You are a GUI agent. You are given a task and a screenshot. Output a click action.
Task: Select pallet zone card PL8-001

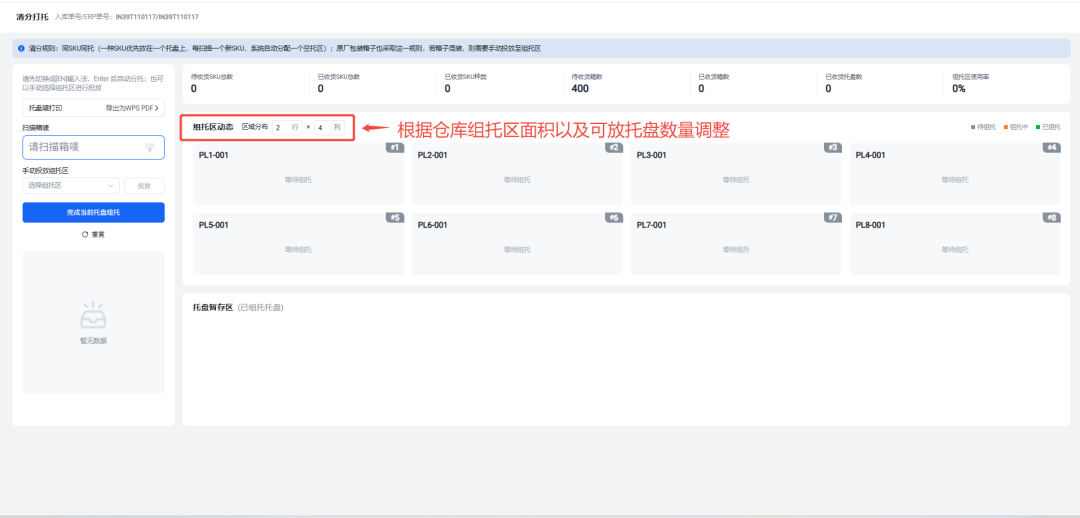(x=955, y=245)
